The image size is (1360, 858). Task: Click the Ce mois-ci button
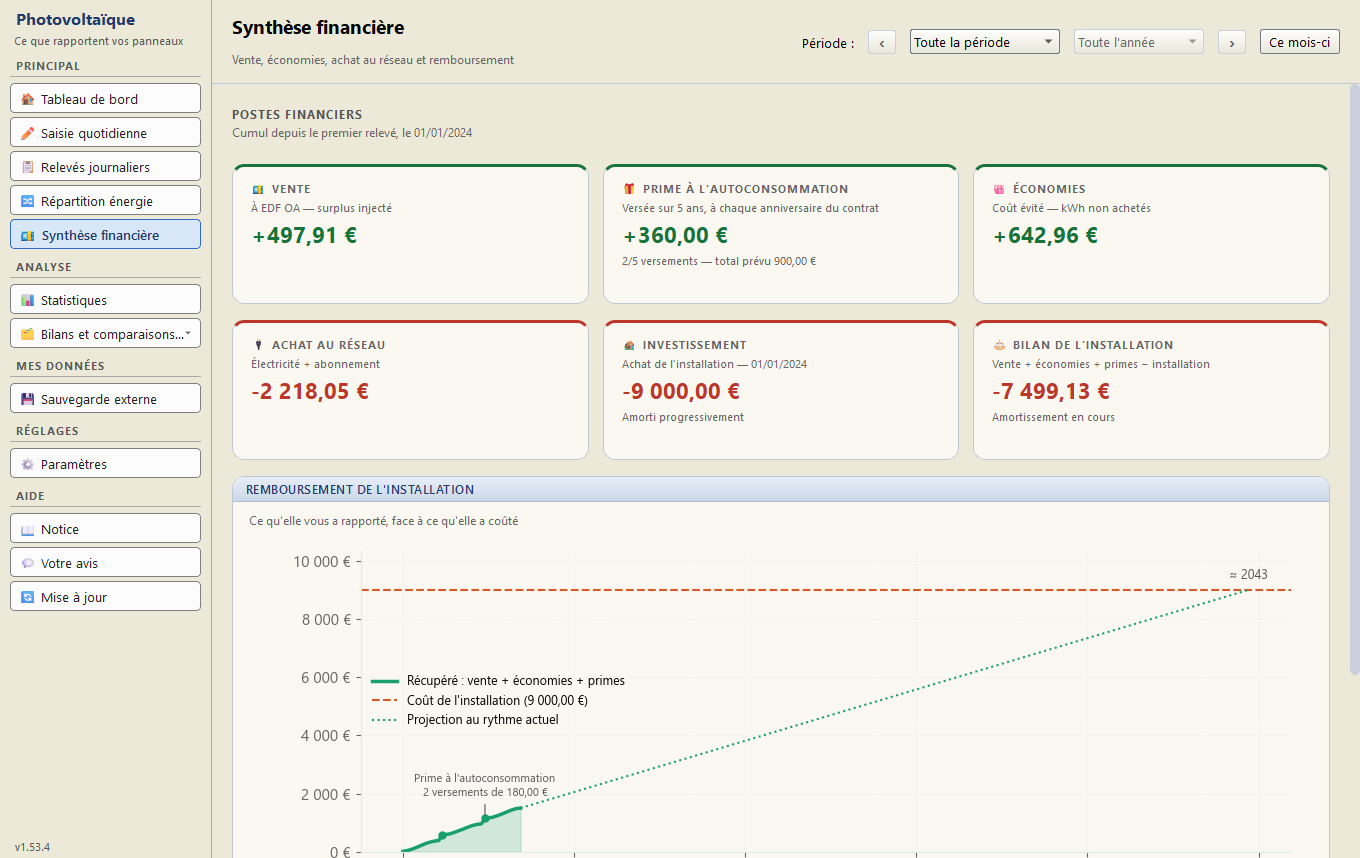[x=1300, y=42]
